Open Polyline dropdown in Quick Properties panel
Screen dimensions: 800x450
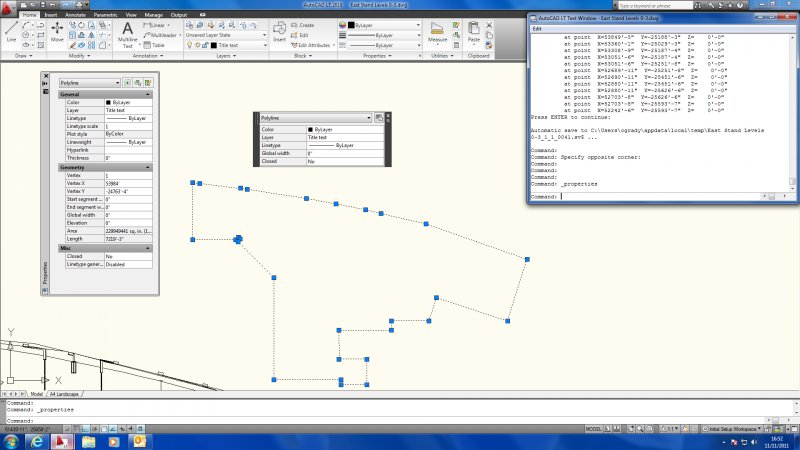tap(315, 118)
